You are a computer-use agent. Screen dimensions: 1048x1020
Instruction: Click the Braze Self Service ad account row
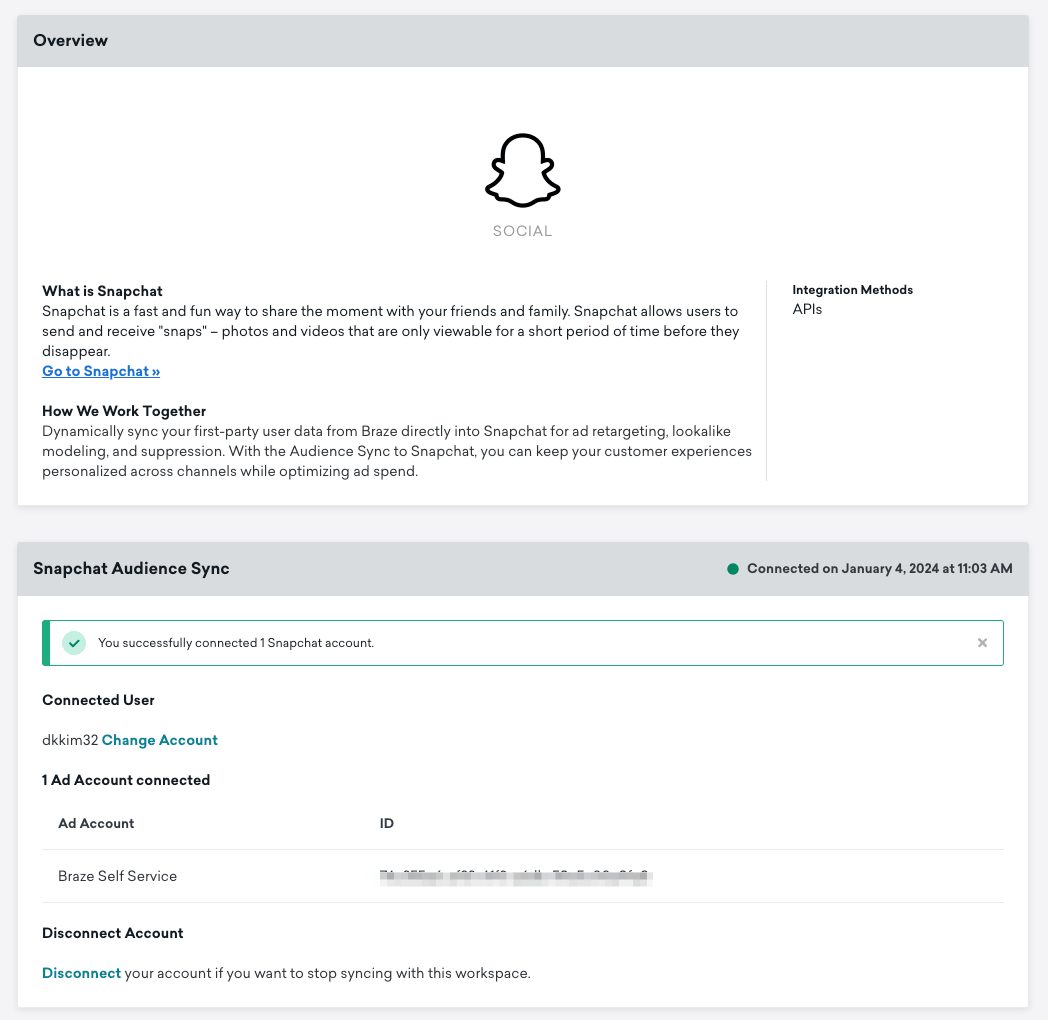[x=117, y=875]
